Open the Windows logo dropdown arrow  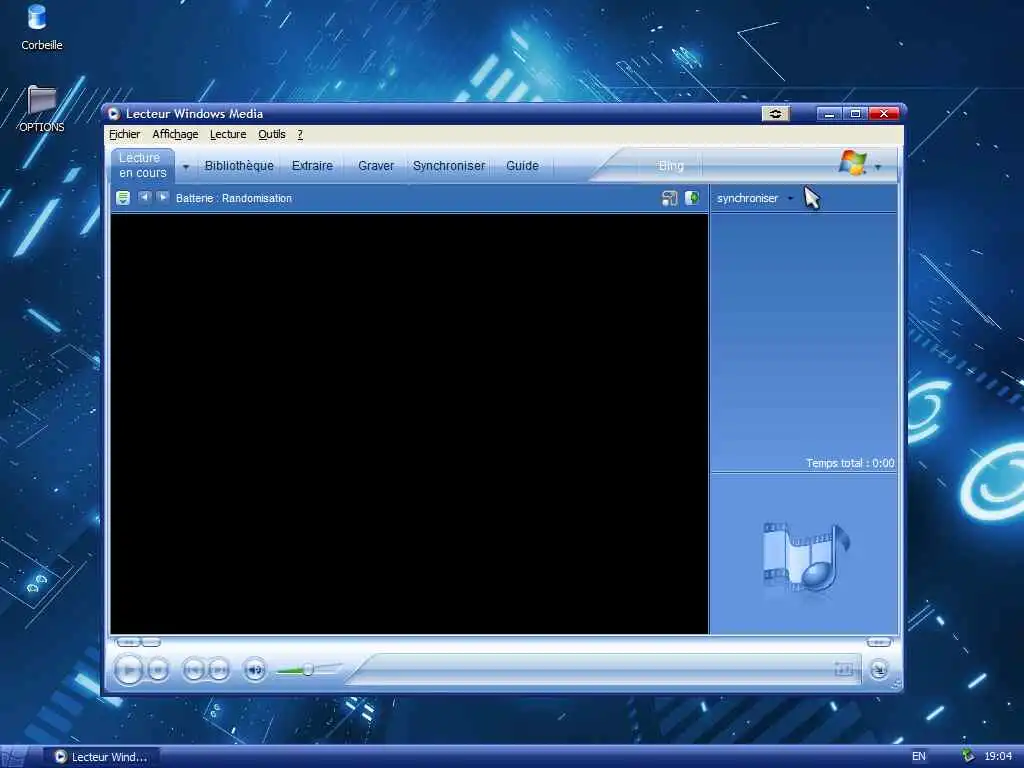(x=878, y=167)
